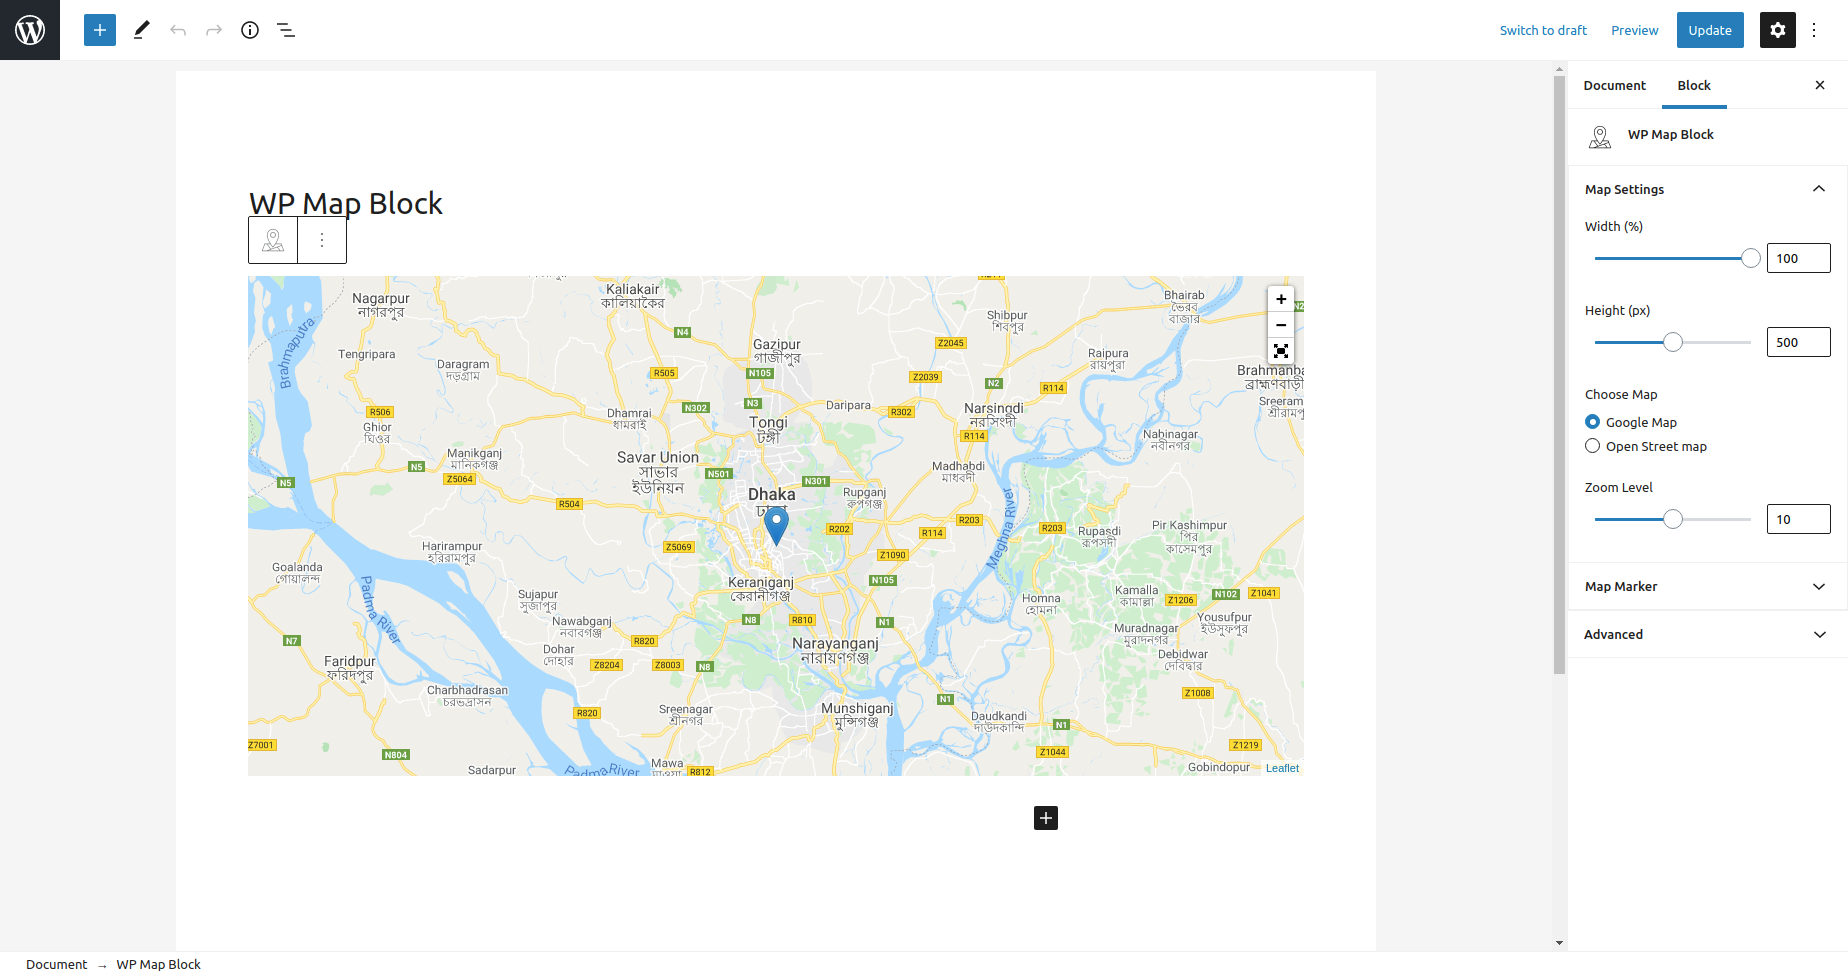Click the map zoom in plus button

click(x=1281, y=299)
